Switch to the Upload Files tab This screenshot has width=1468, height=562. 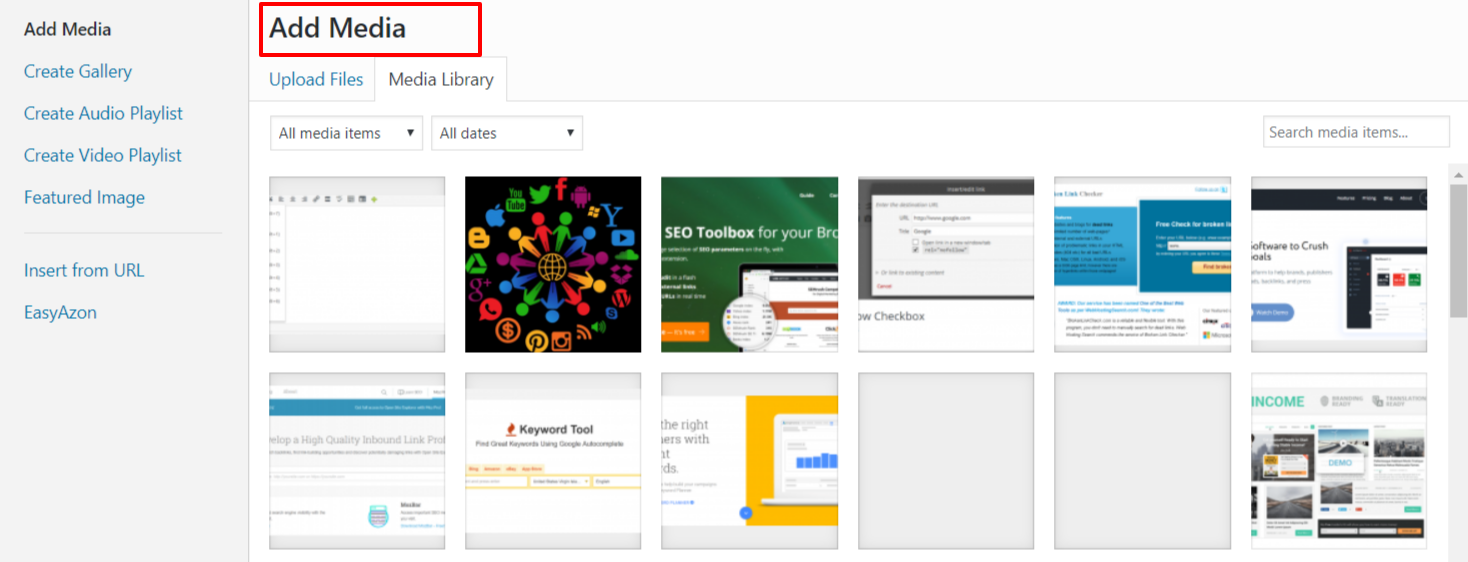pyautogui.click(x=316, y=80)
